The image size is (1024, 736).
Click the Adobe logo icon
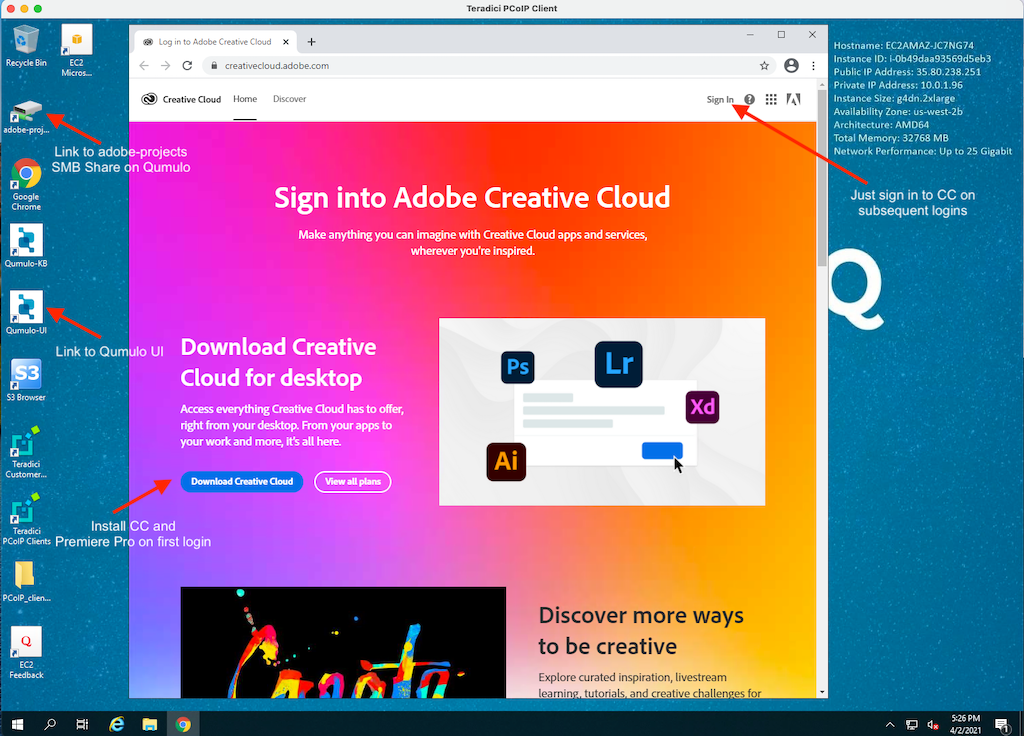(793, 99)
